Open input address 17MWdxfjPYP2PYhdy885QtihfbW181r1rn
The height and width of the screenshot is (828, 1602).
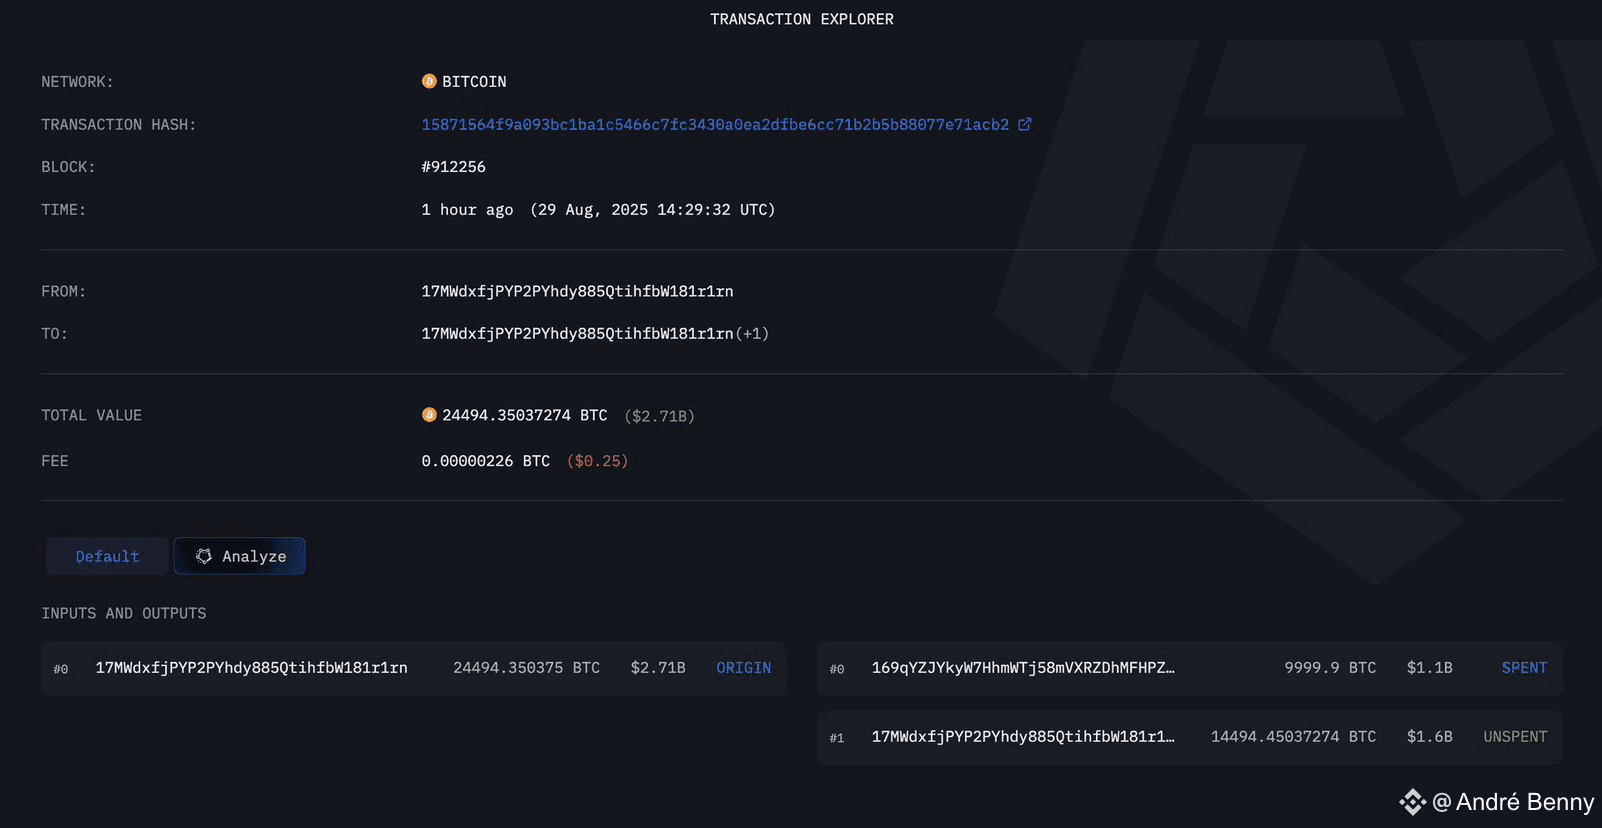click(251, 668)
